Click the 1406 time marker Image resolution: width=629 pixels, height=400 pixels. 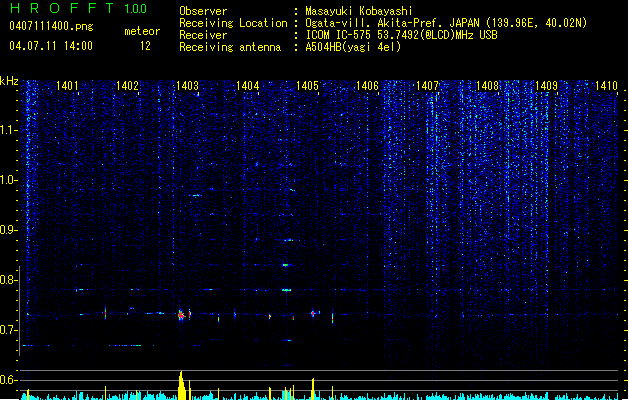coord(367,85)
